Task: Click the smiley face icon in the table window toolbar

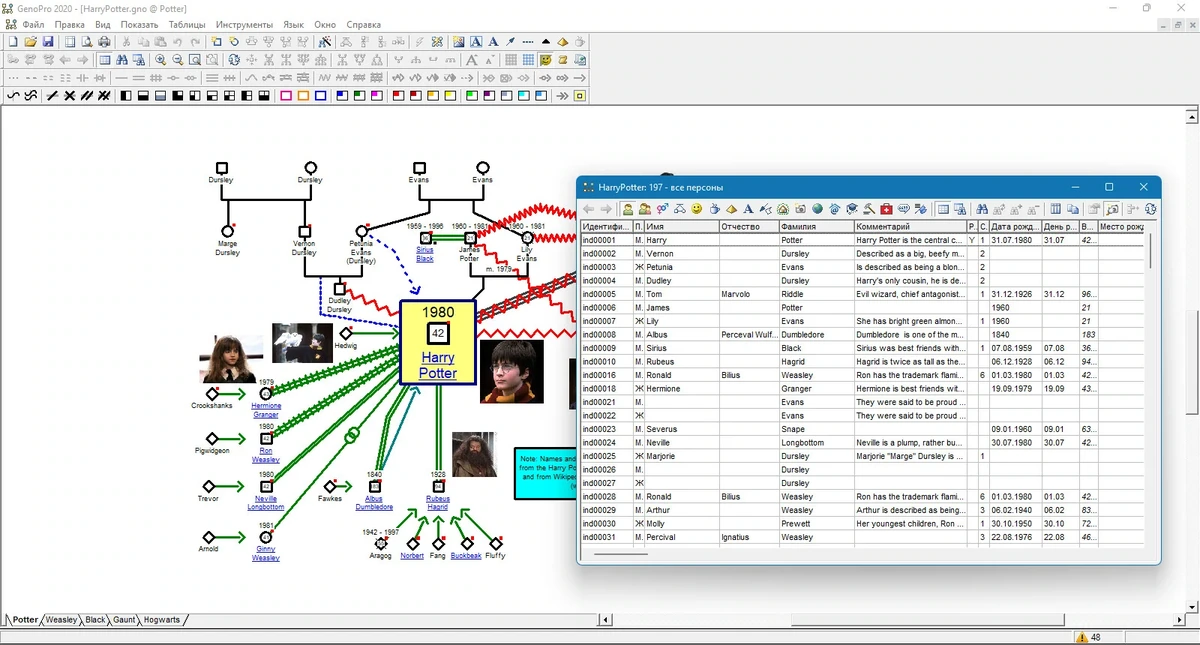Action: (x=696, y=209)
